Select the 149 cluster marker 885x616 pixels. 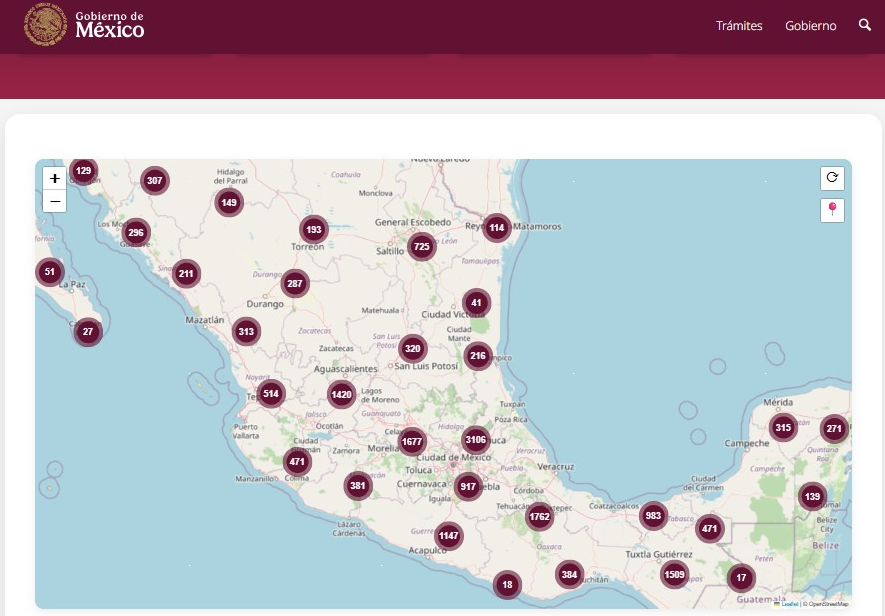pos(229,202)
